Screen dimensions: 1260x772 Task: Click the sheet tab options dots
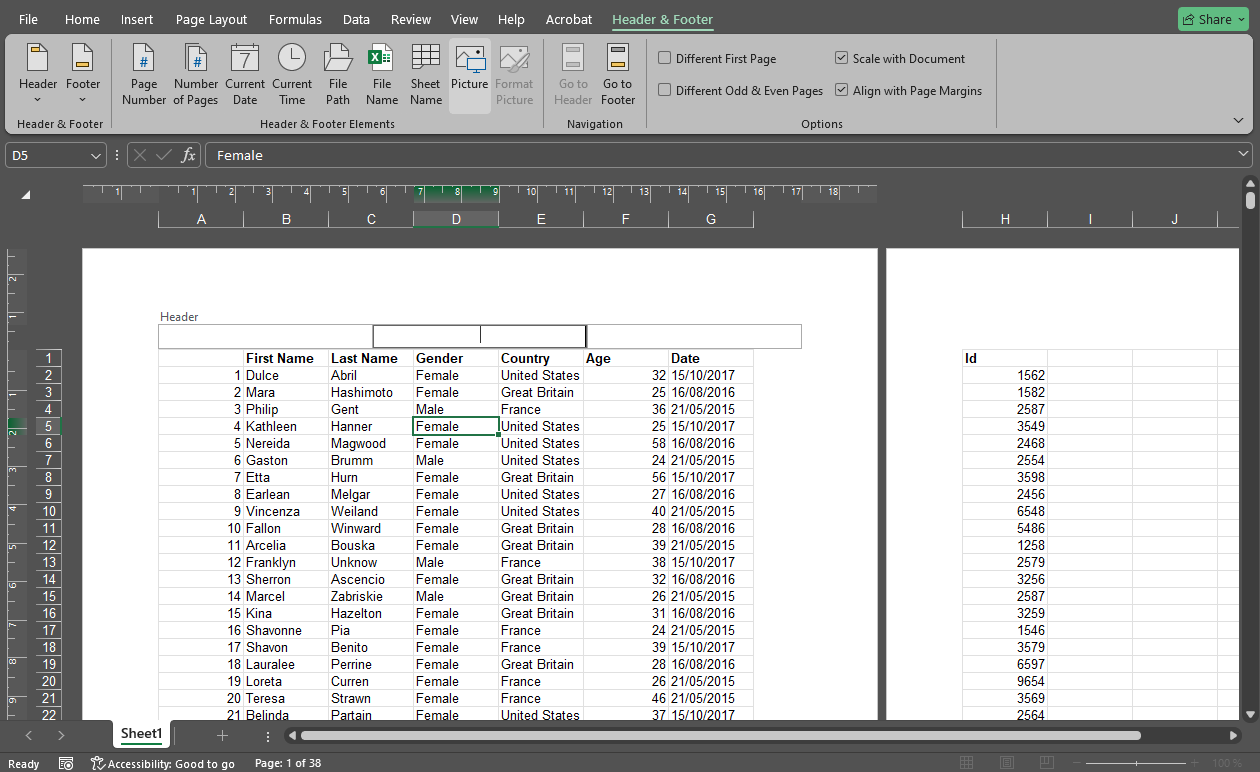(x=268, y=735)
